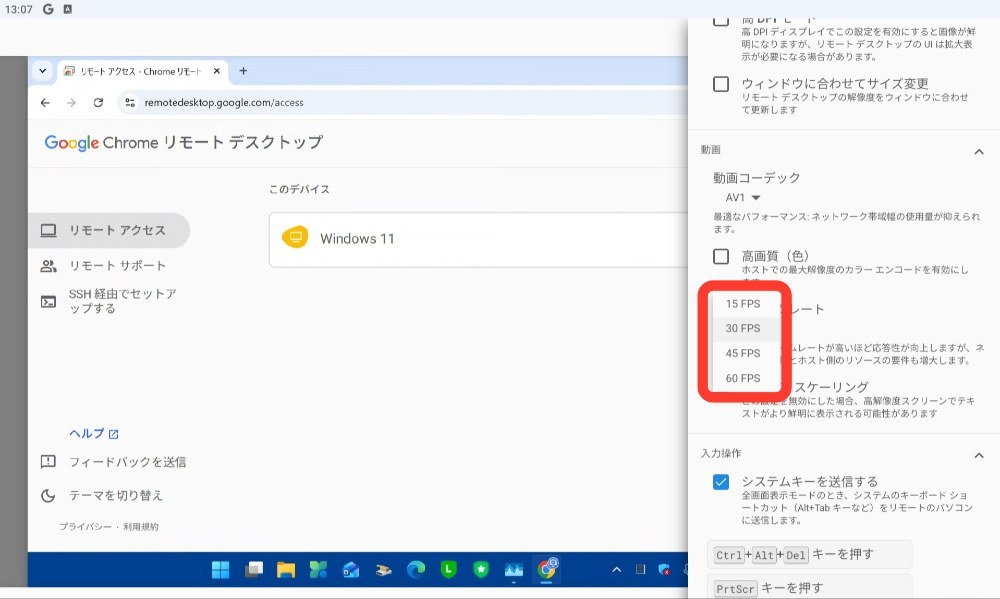Open リモート サポート in sidebar
The width and height of the screenshot is (1000, 599).
pyautogui.click(x=109, y=265)
